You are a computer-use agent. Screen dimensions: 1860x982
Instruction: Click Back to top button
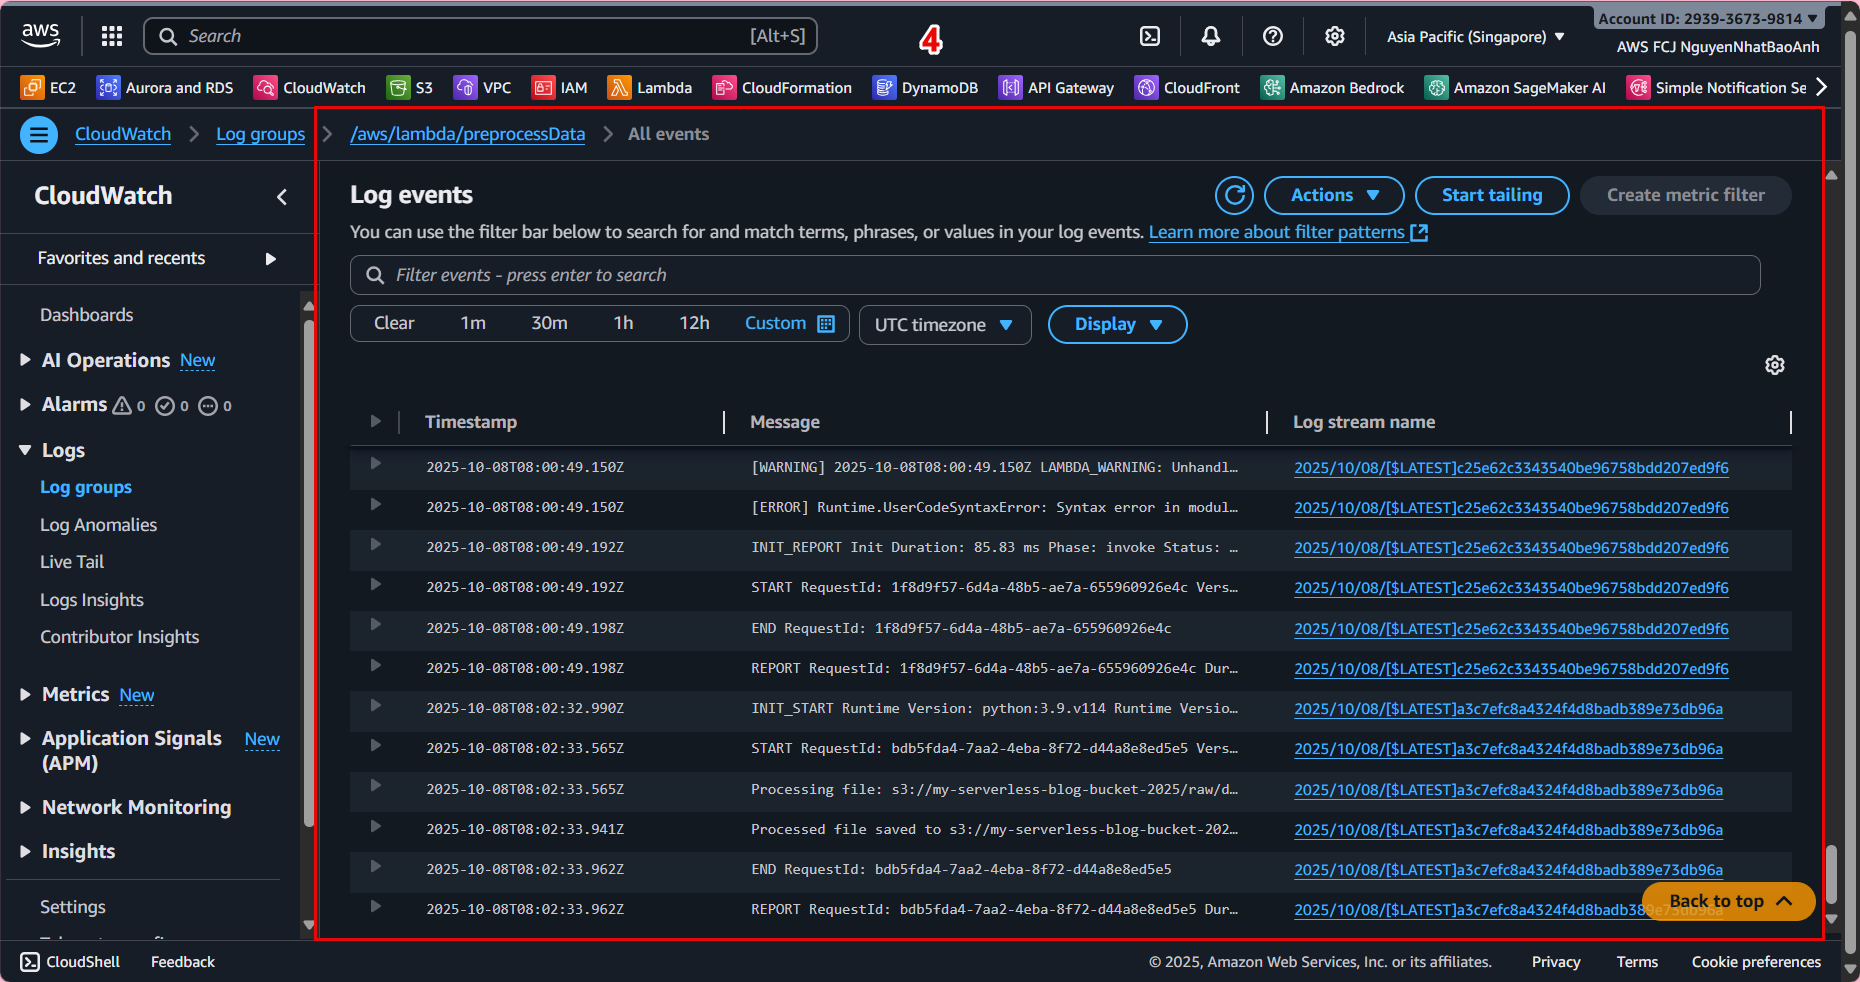coord(1729,901)
